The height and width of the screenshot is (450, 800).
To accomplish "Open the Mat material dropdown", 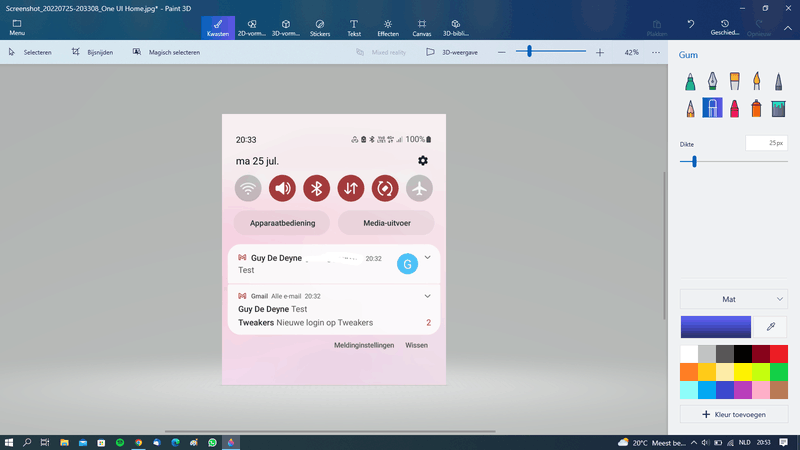I will [x=734, y=299].
